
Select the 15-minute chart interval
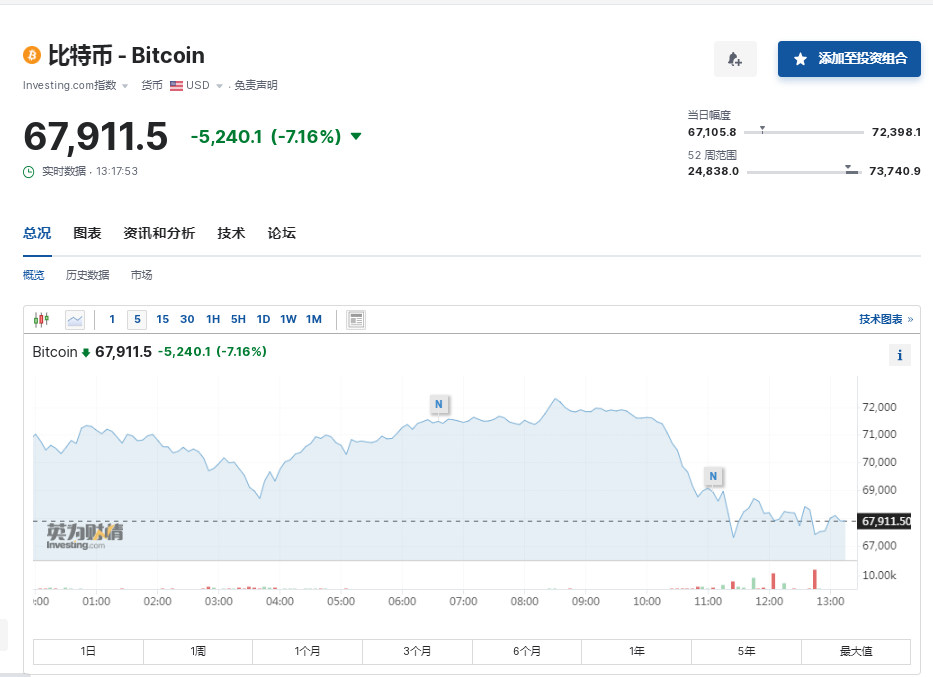(163, 320)
